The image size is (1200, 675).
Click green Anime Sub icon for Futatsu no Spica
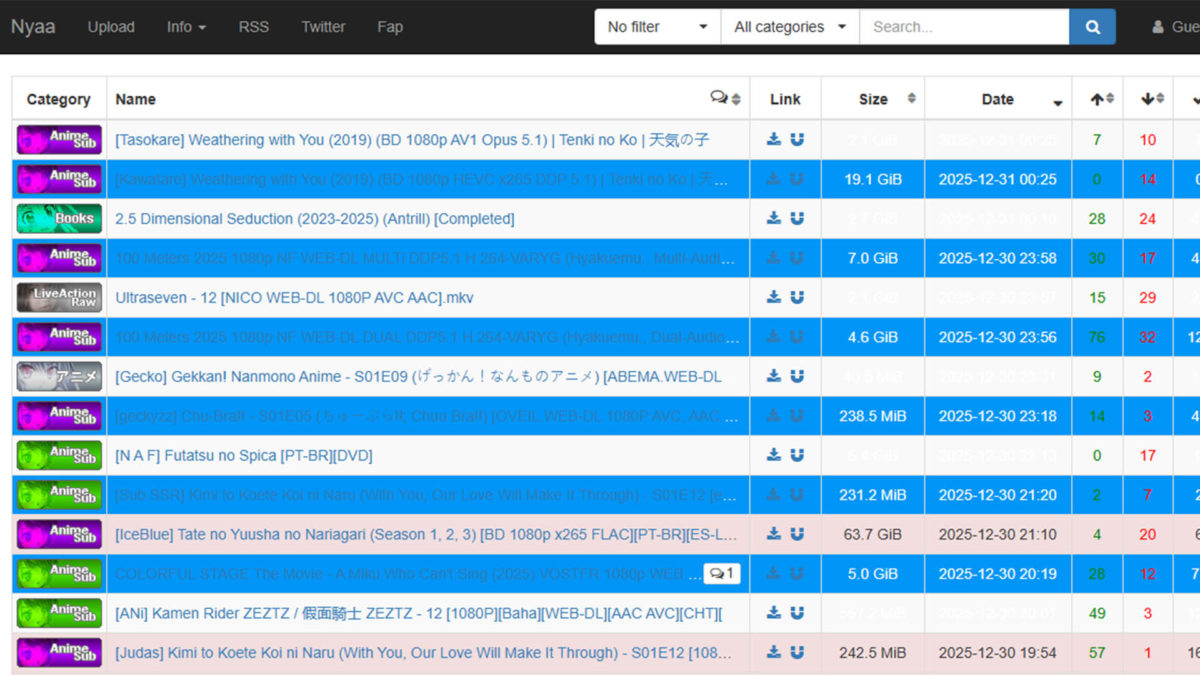(59, 455)
